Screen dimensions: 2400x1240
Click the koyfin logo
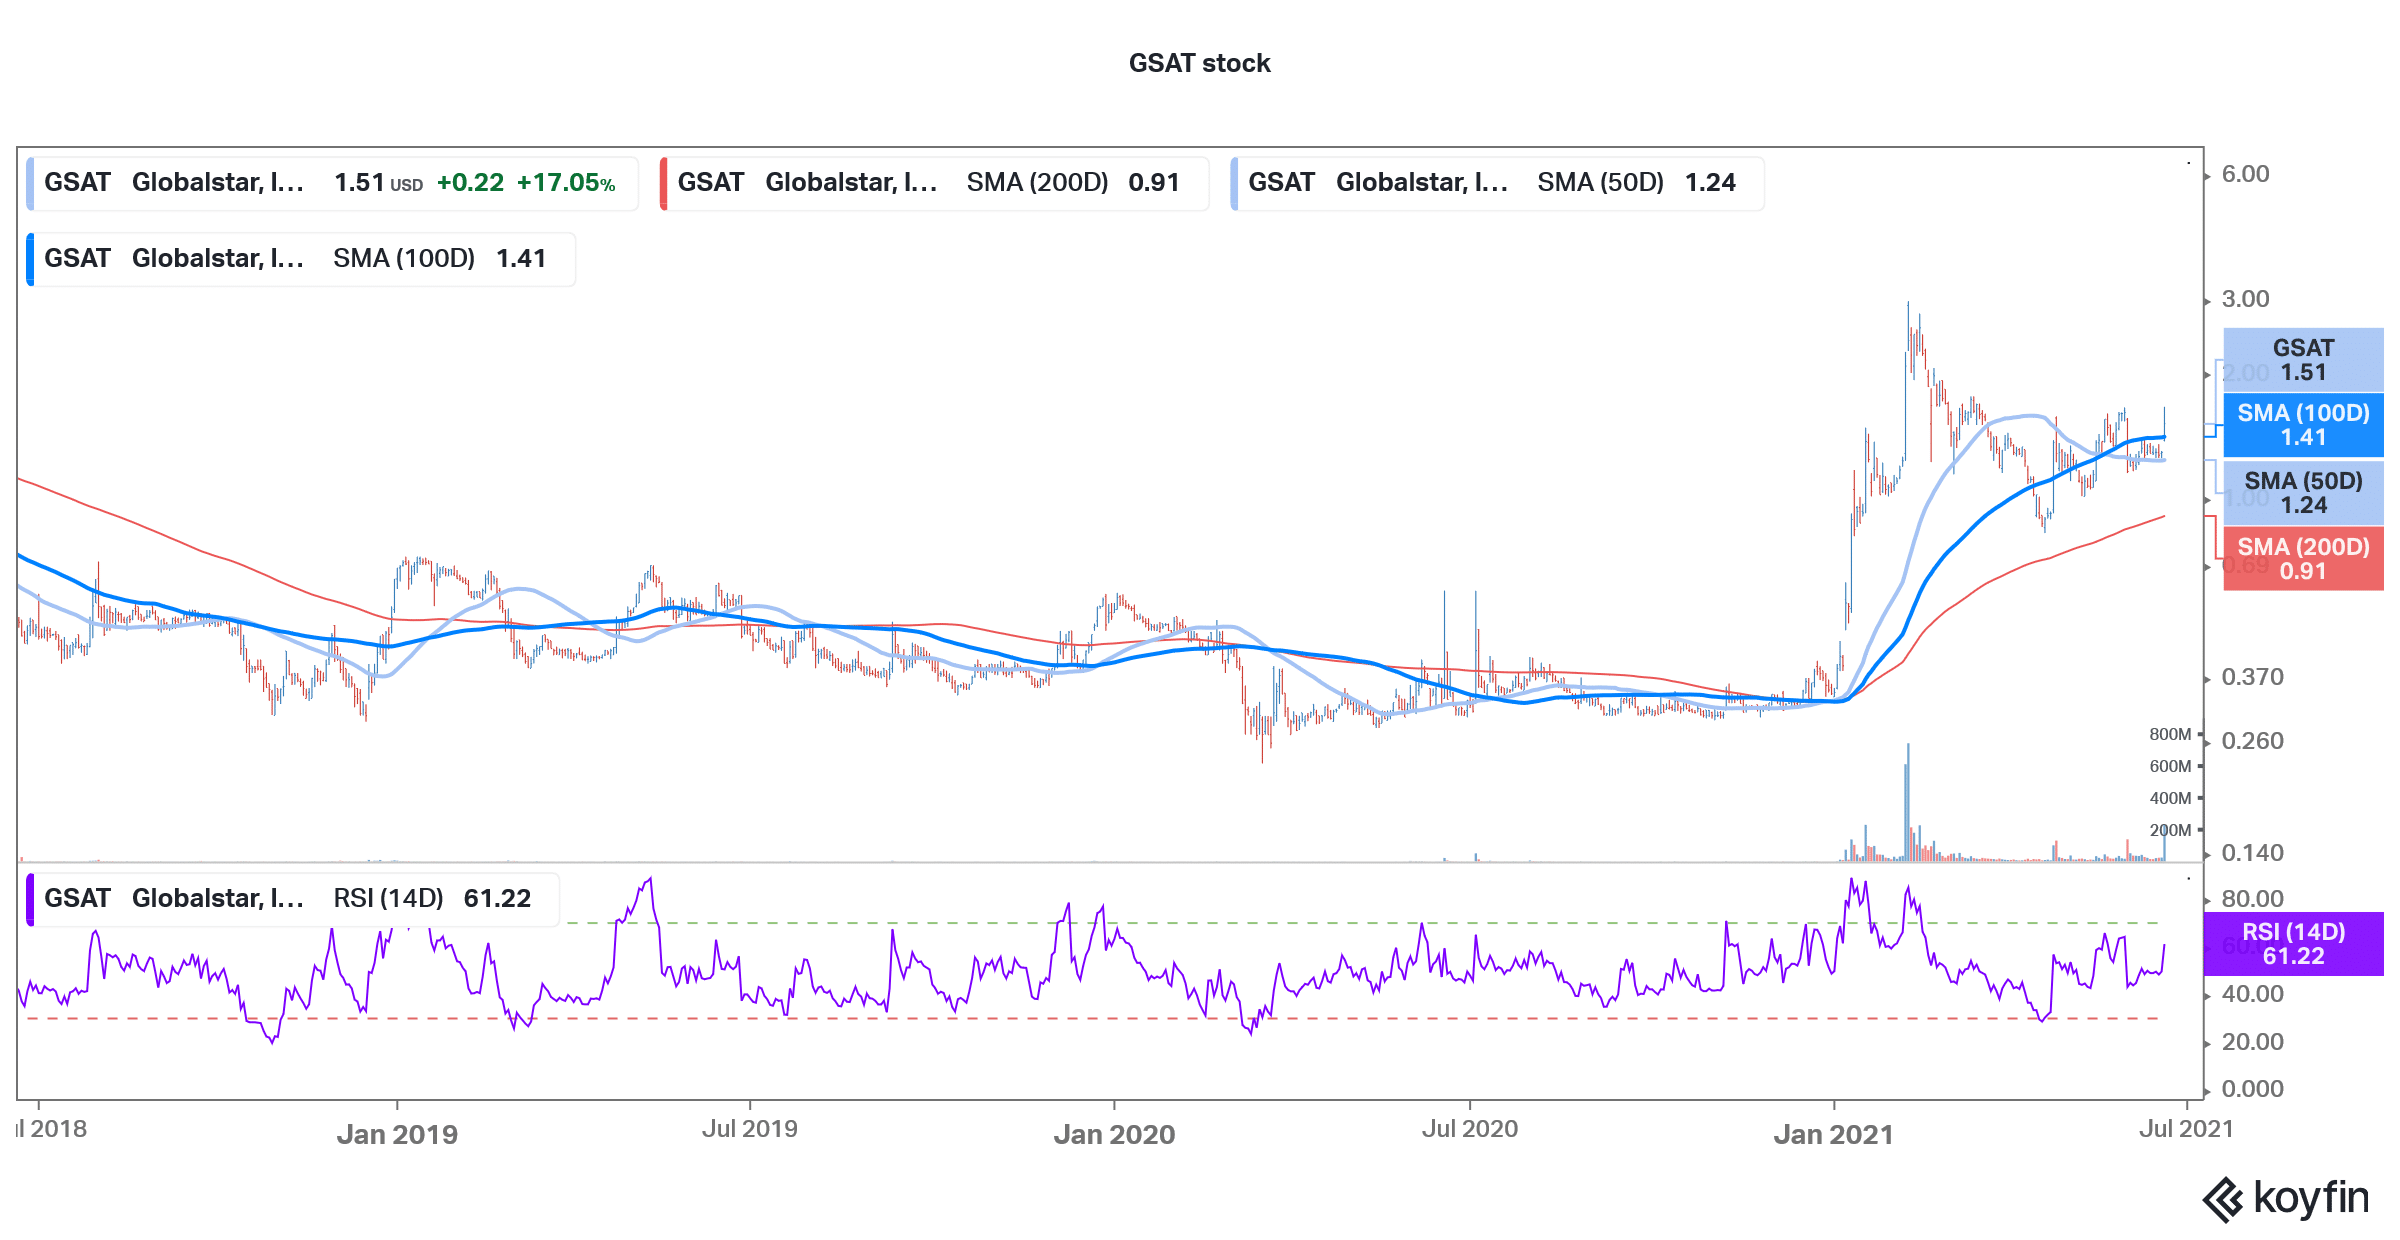[2286, 1198]
